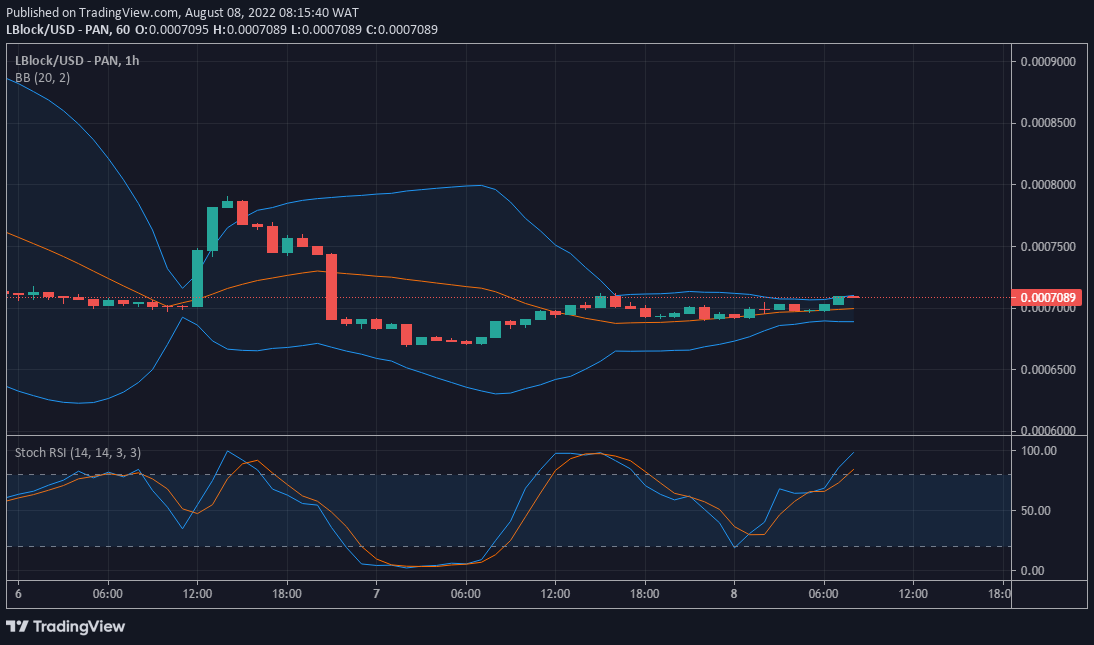Click the header O:0.0007095 open value
Screen dimensions: 1094x645
(x=174, y=29)
